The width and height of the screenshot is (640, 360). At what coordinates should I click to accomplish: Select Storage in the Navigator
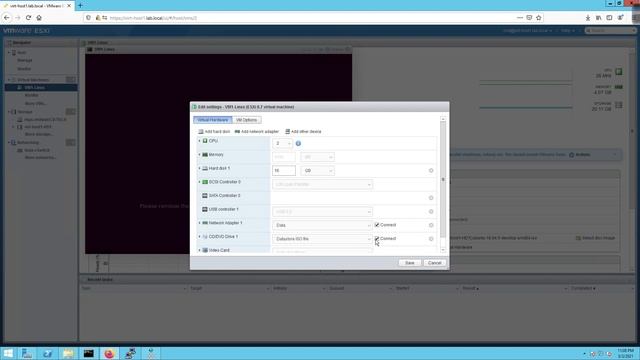24,111
